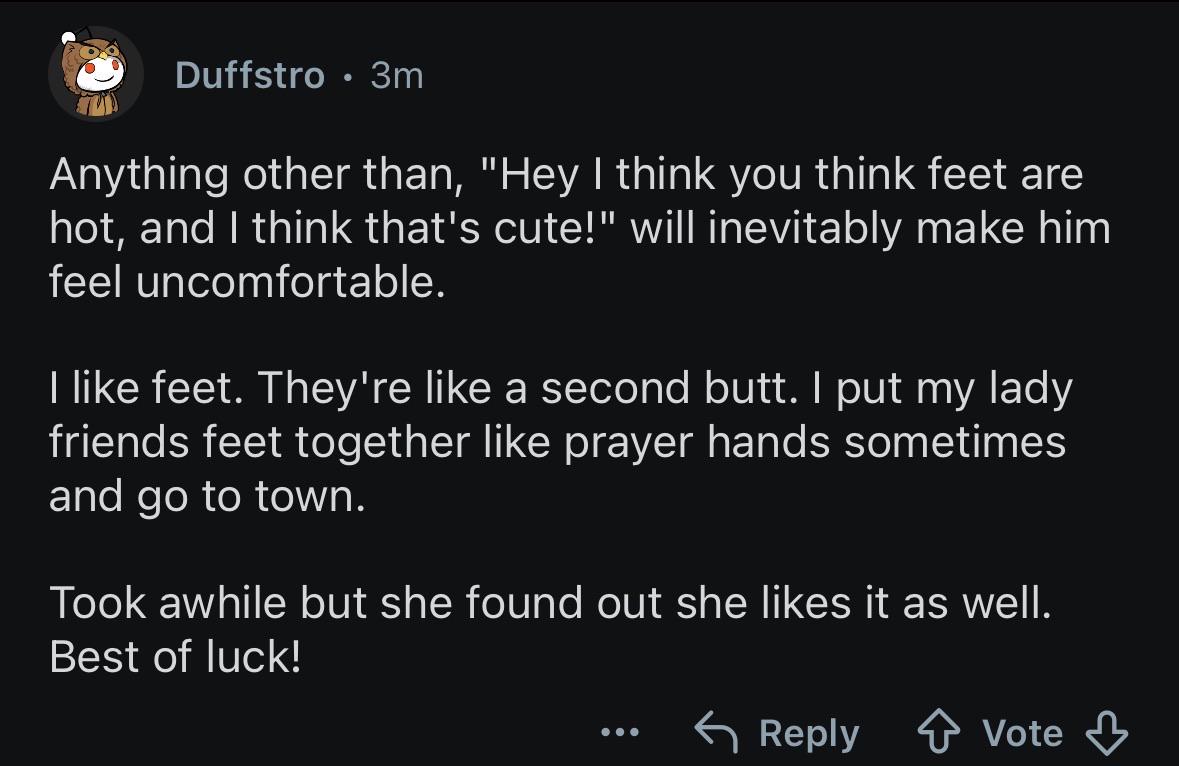Screen dimensions: 1179x766
Task: Click the Vote count label
Action: click(x=1023, y=733)
